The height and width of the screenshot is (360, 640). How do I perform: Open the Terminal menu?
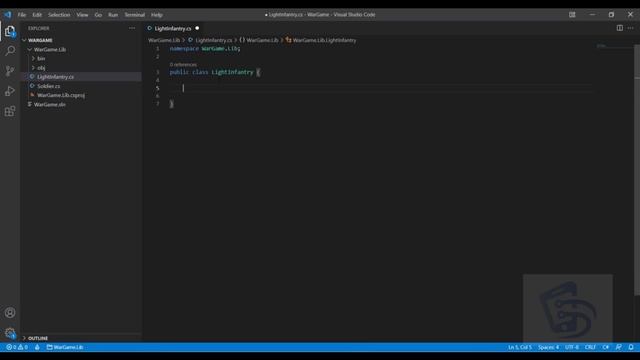point(134,15)
